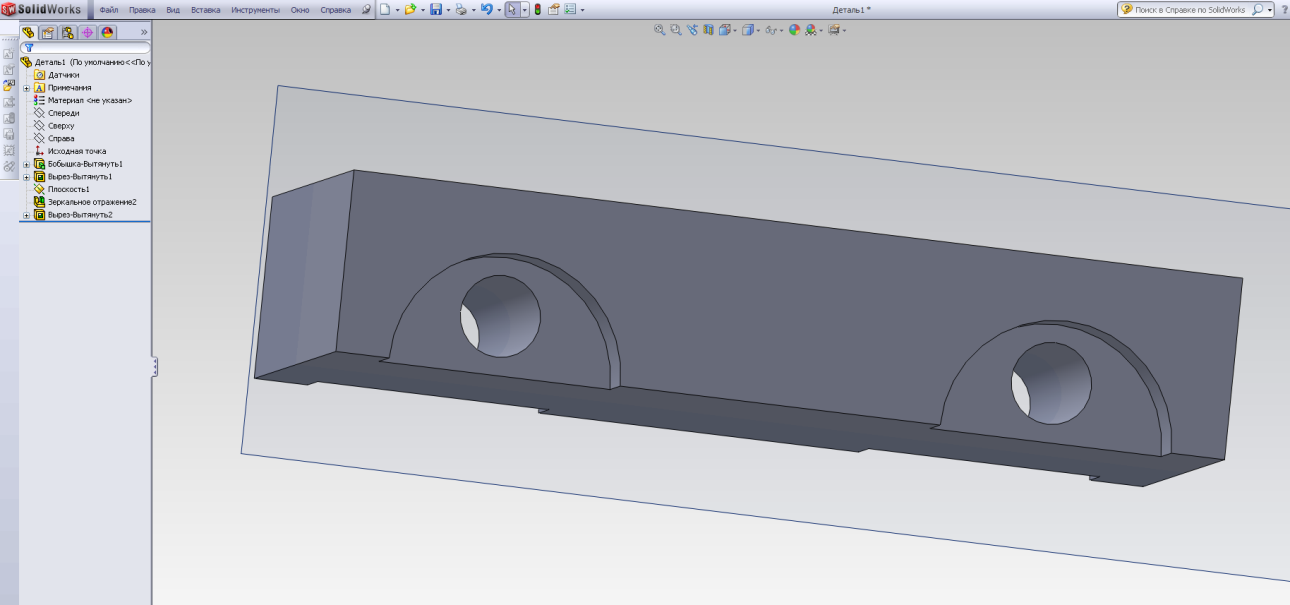
Task: Select Зеркальное отражение2 in the tree
Action: click(x=91, y=202)
